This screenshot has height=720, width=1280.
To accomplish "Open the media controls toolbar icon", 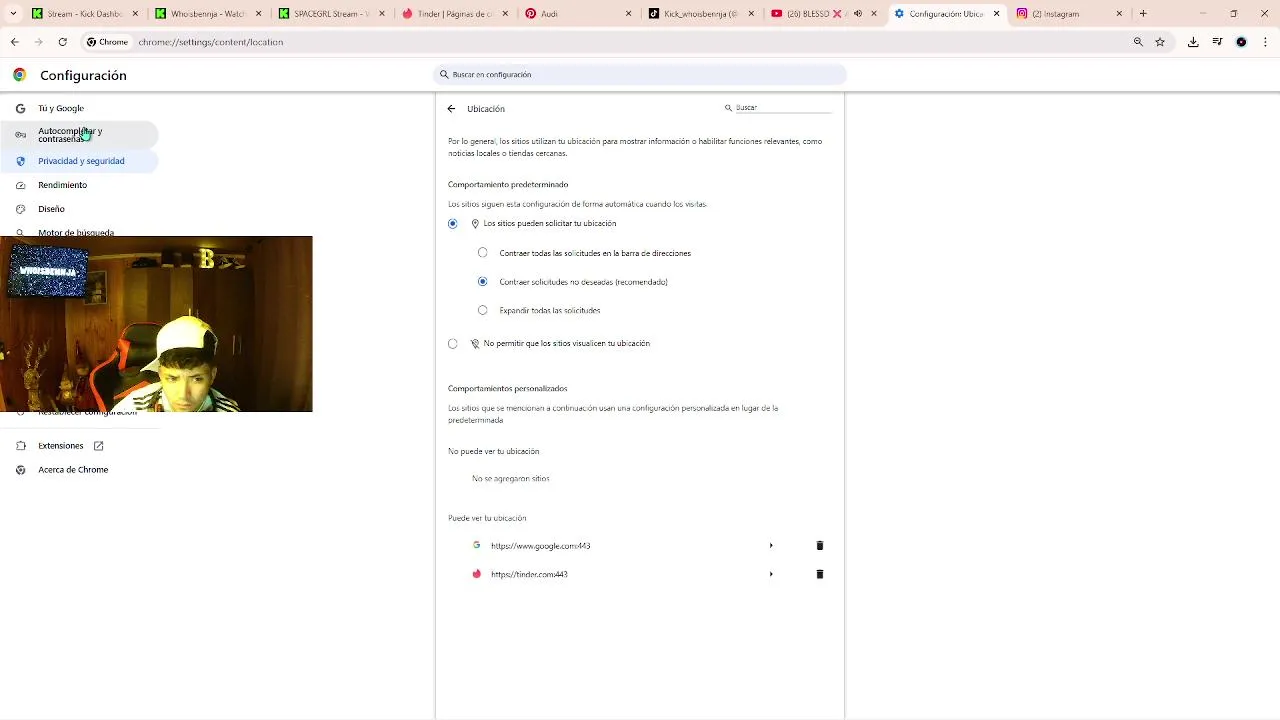I will 1217,42.
